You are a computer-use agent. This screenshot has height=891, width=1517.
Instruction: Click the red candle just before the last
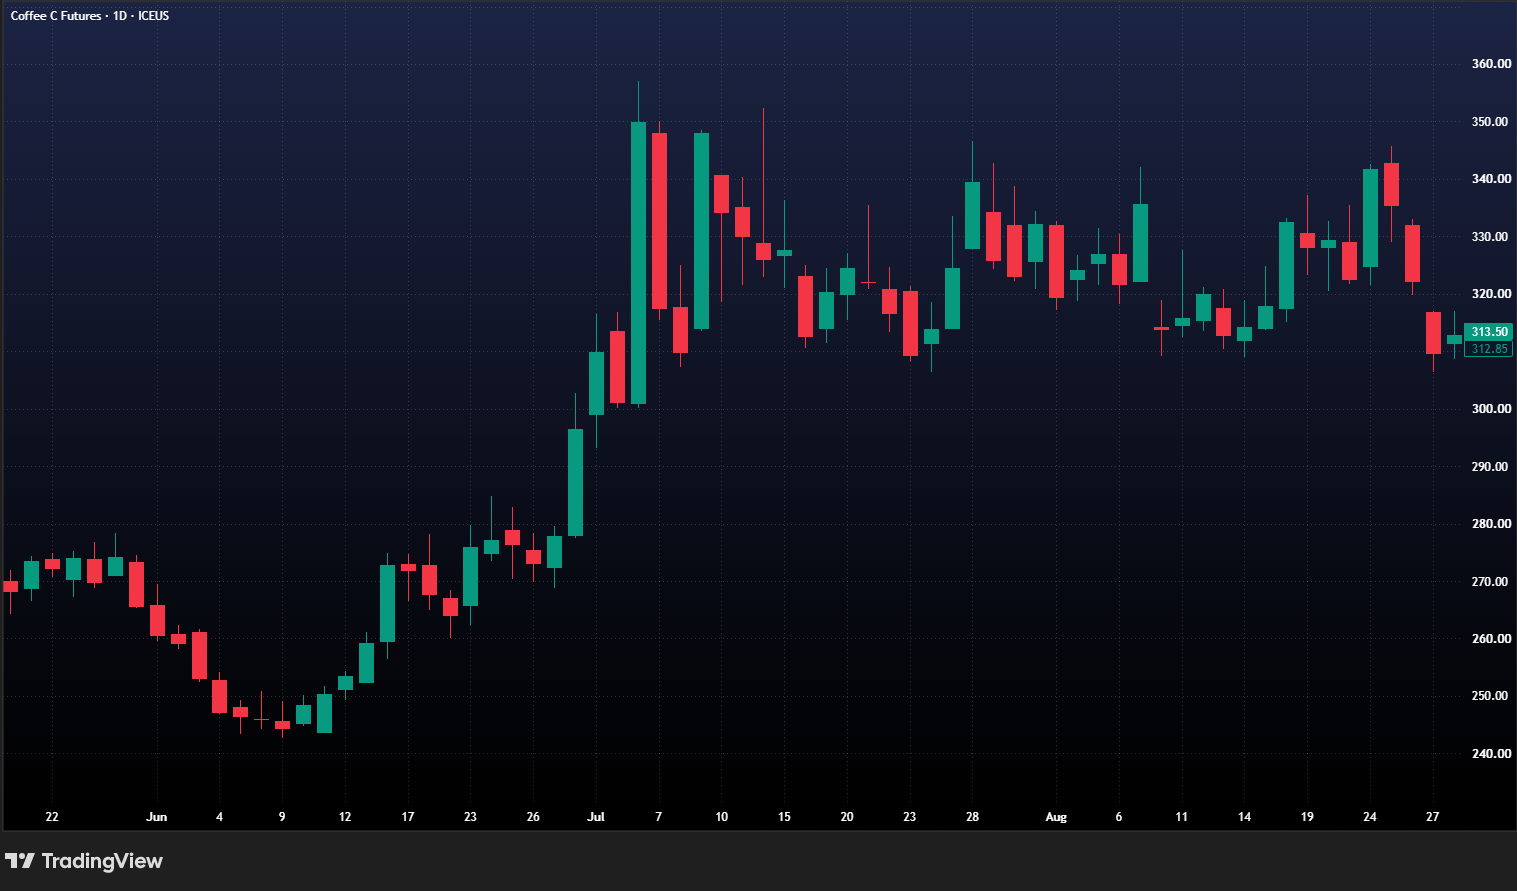[1433, 333]
